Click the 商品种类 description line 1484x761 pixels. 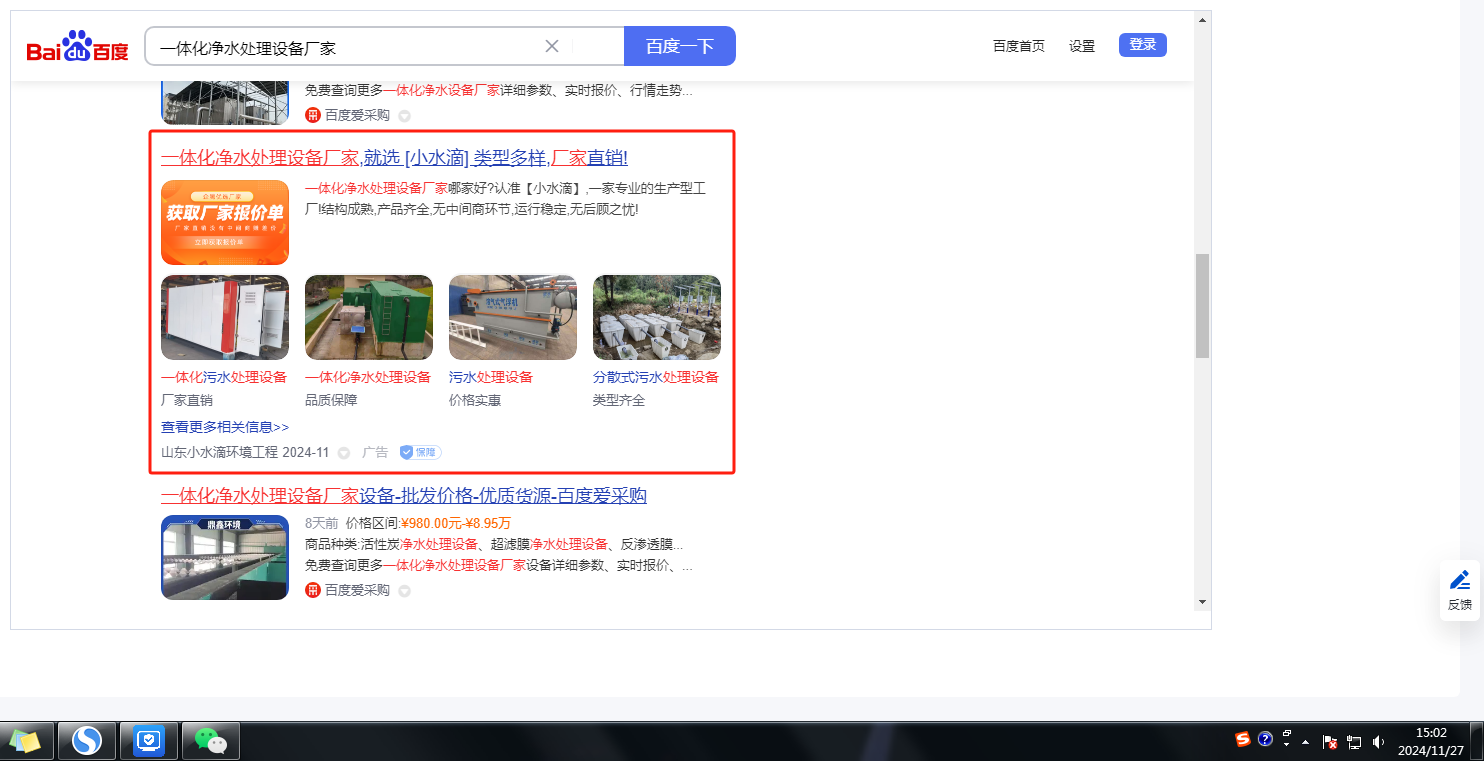[x=495, y=544]
